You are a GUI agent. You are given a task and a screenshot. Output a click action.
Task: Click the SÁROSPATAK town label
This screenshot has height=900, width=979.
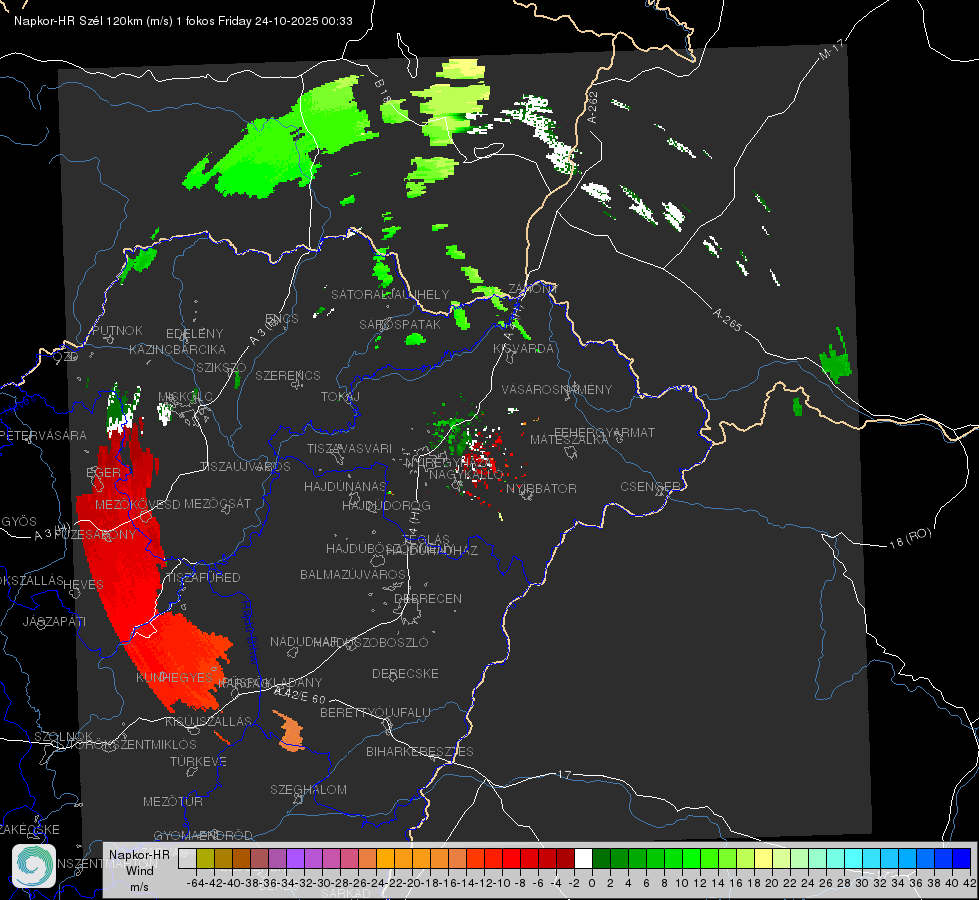click(400, 324)
